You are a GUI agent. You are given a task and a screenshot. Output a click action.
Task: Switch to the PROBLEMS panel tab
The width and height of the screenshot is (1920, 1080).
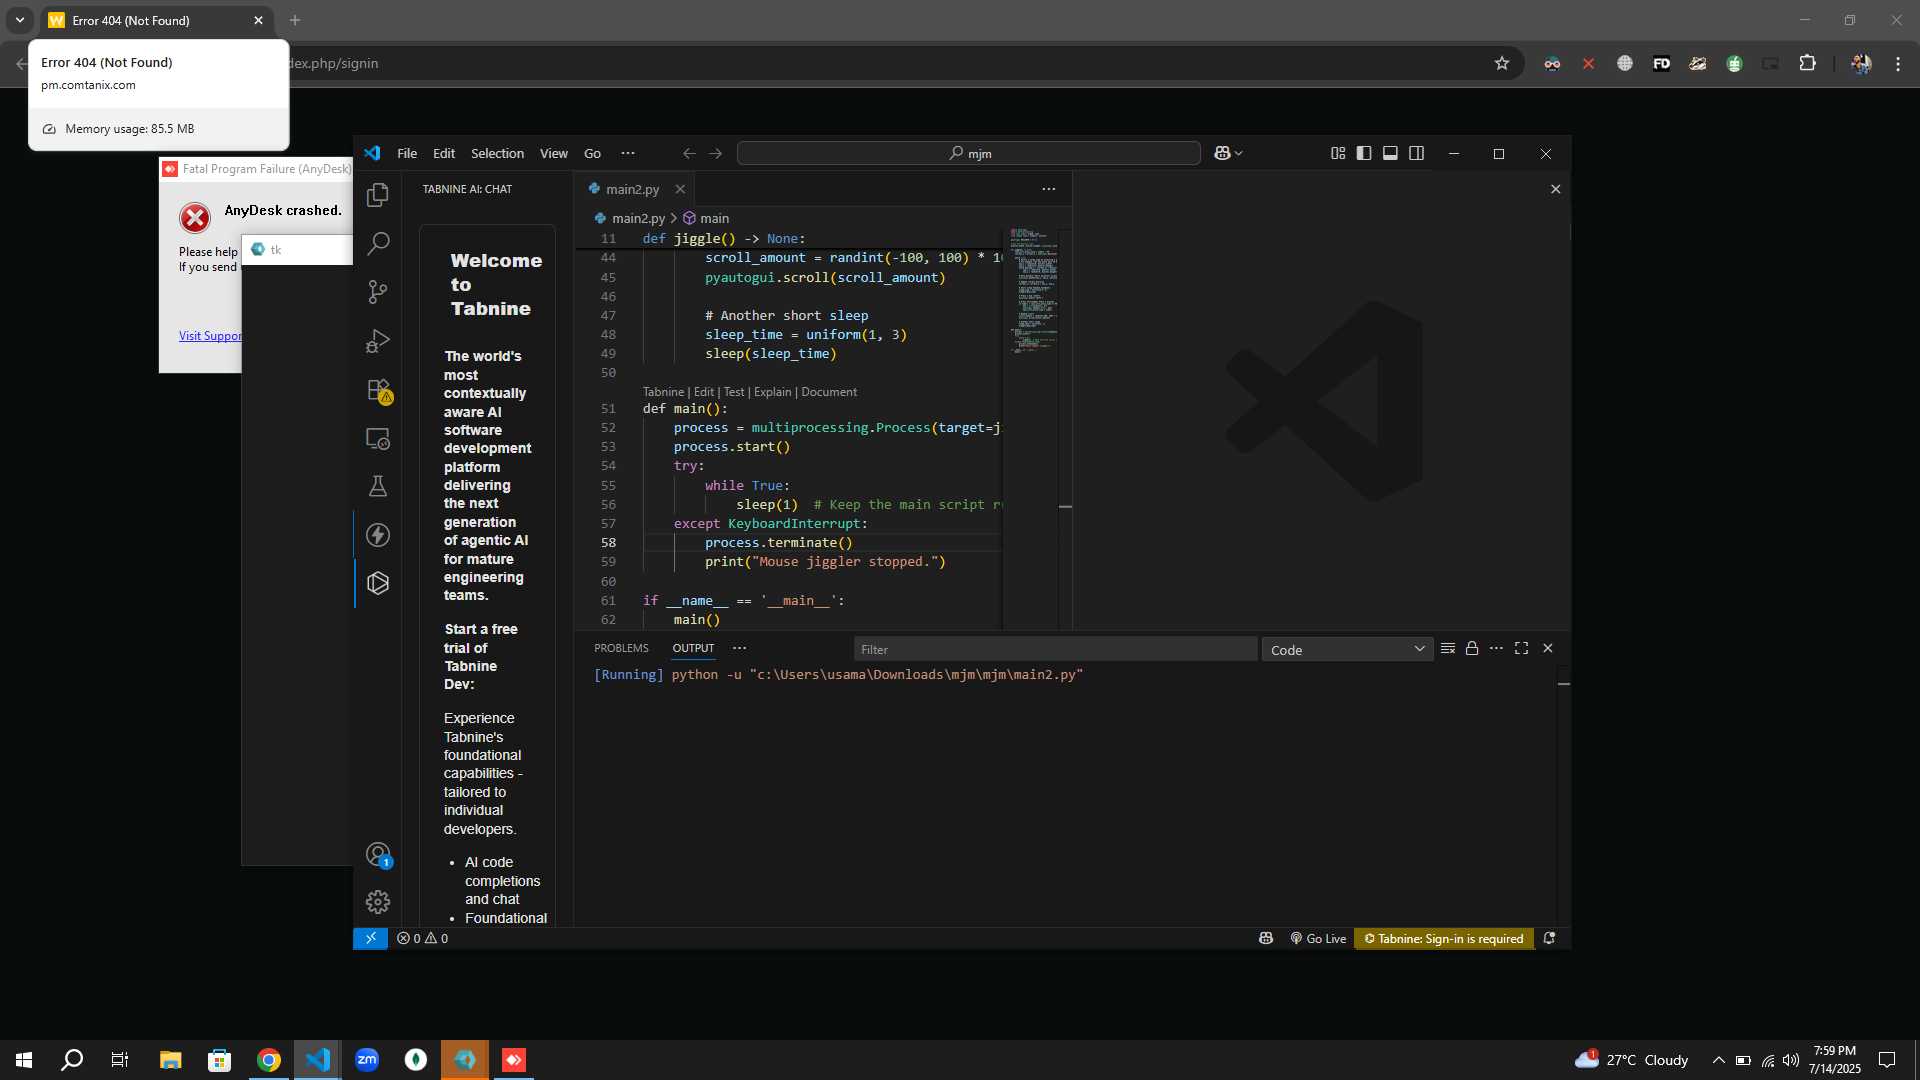621,649
